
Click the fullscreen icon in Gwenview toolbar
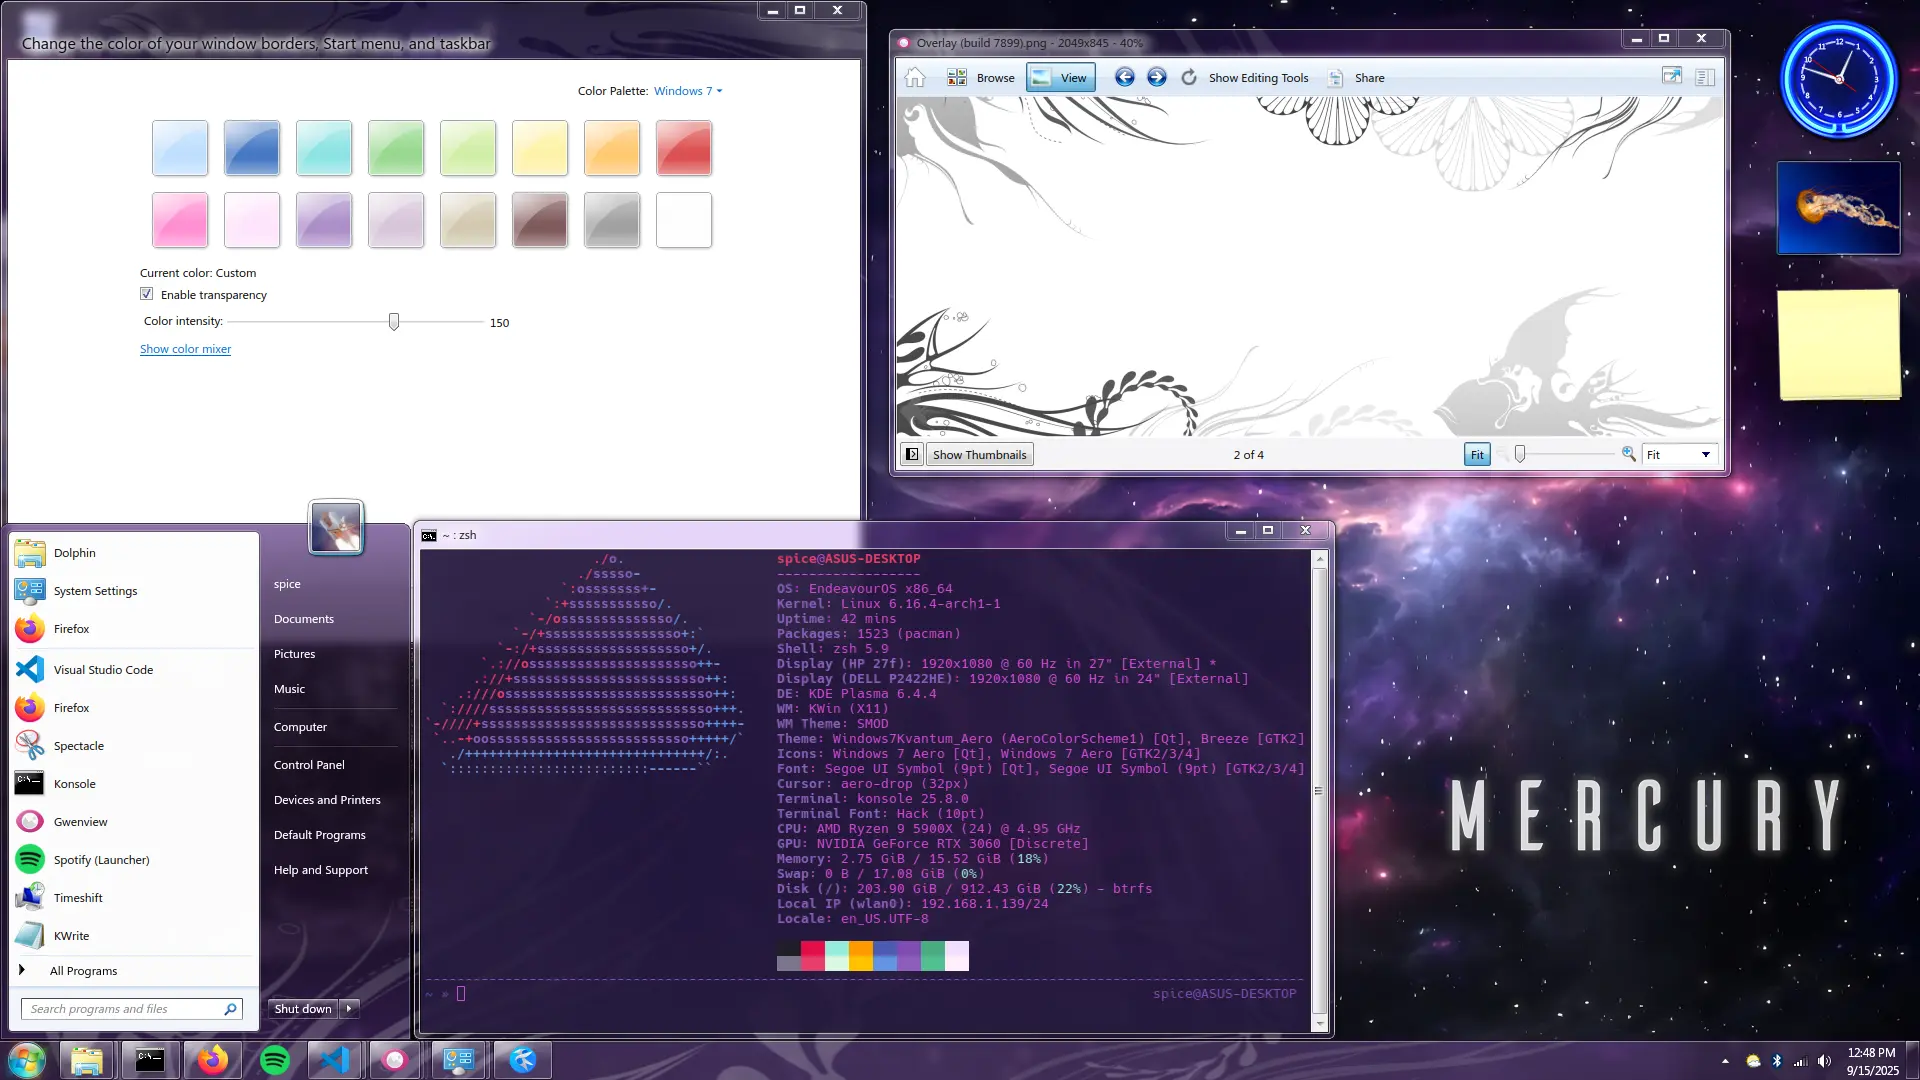tap(1671, 77)
